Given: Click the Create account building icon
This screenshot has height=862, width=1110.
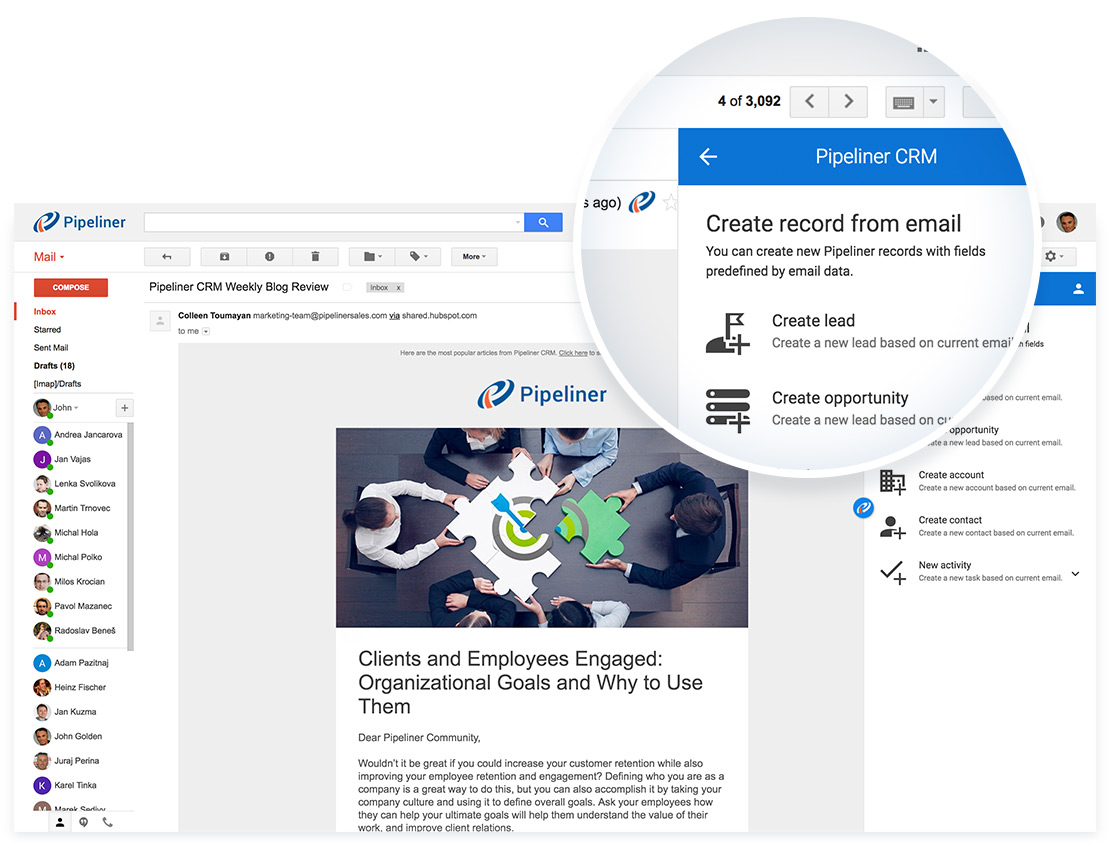Looking at the screenshot, I should (893, 480).
